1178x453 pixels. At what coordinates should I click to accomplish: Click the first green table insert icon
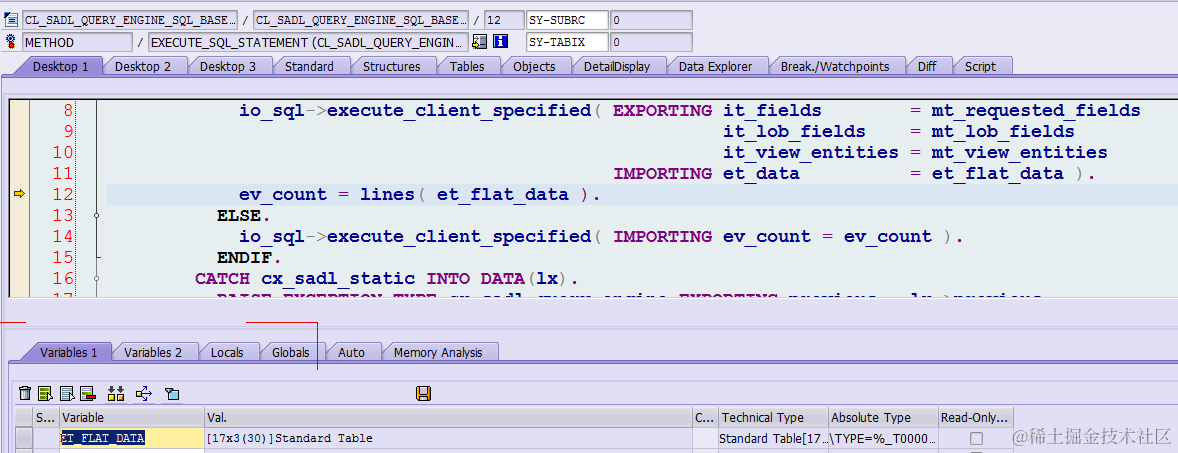click(x=46, y=393)
